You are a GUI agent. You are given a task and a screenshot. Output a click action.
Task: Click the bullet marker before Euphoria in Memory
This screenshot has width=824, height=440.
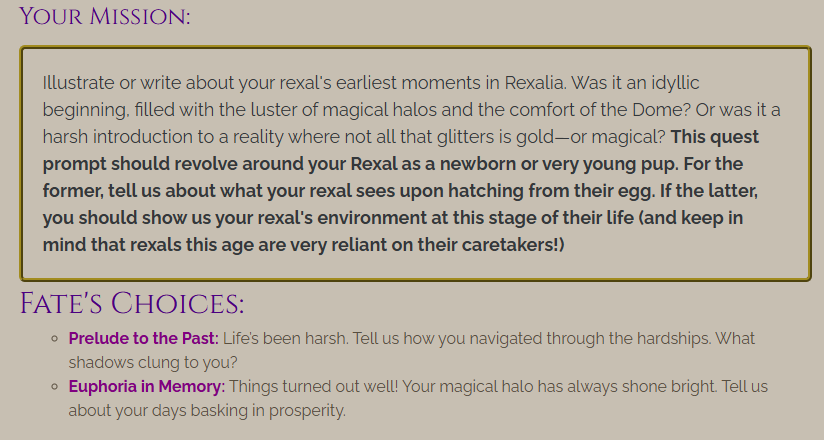(x=55, y=387)
